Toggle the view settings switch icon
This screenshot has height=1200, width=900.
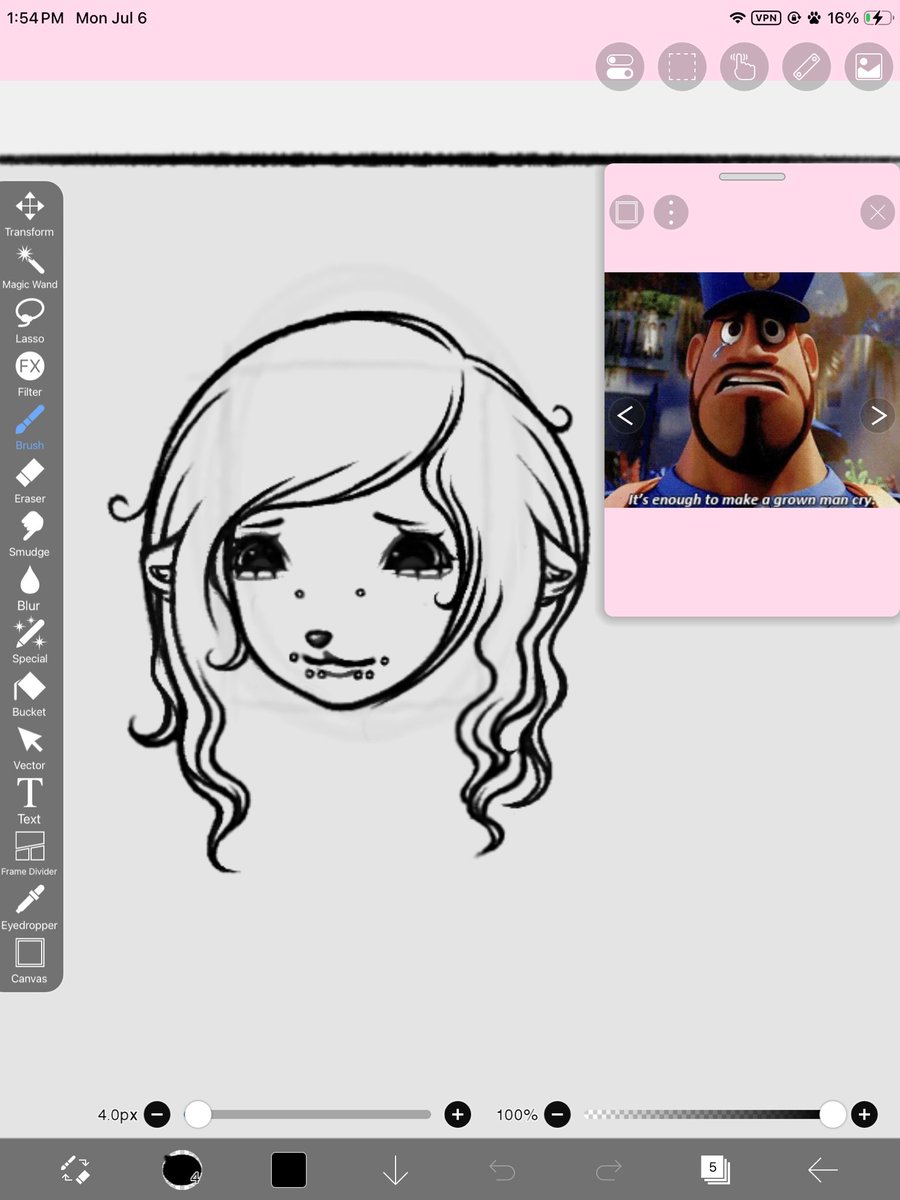click(620, 67)
